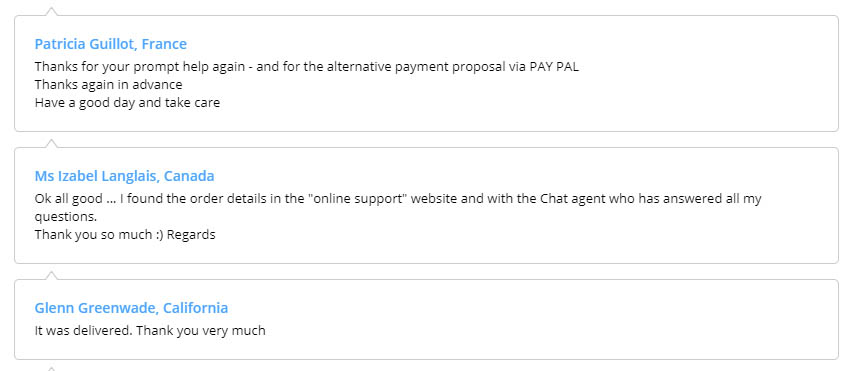The image size is (852, 371).
Task: Click the quoted "online support" phrase
Action: tap(358, 199)
